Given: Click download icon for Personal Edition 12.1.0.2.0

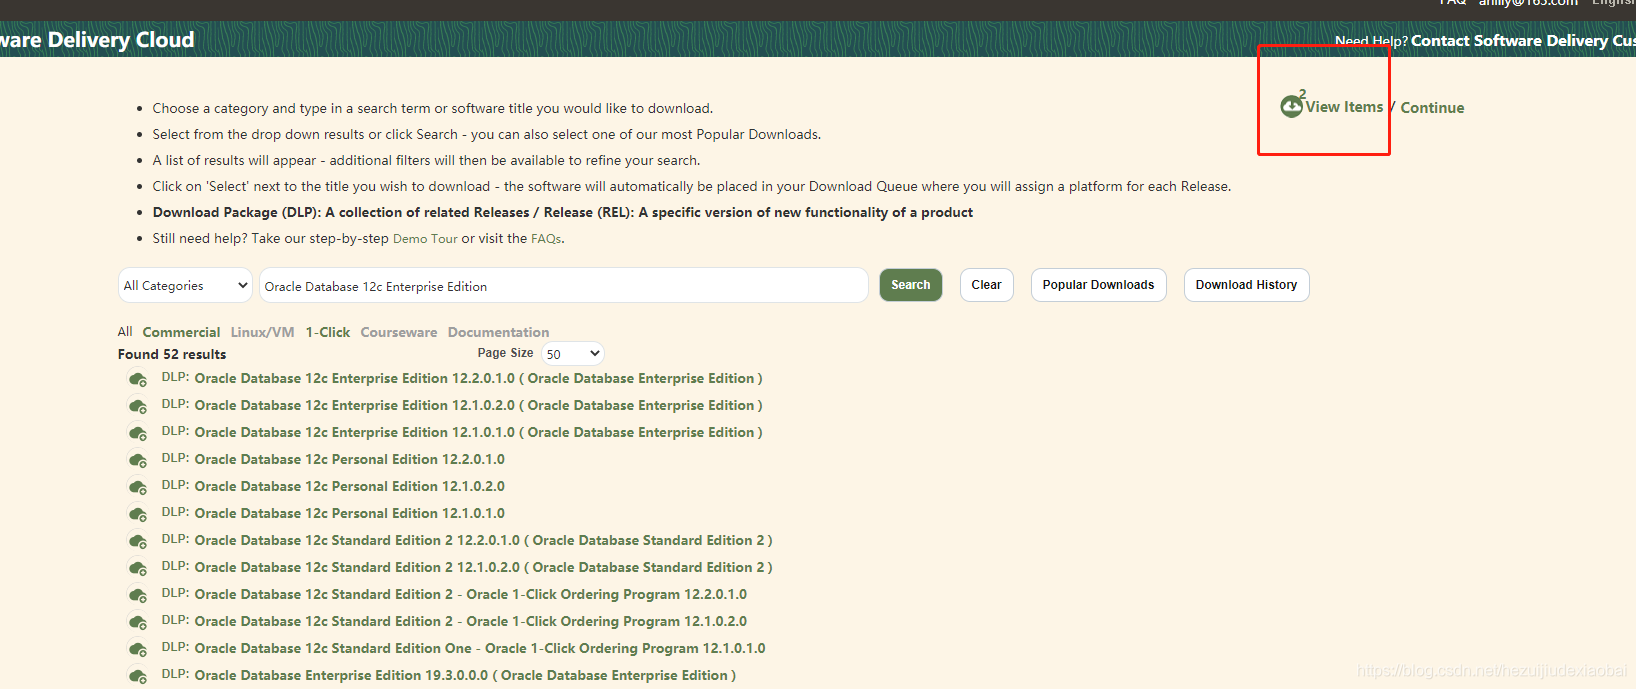Looking at the screenshot, I should [138, 487].
